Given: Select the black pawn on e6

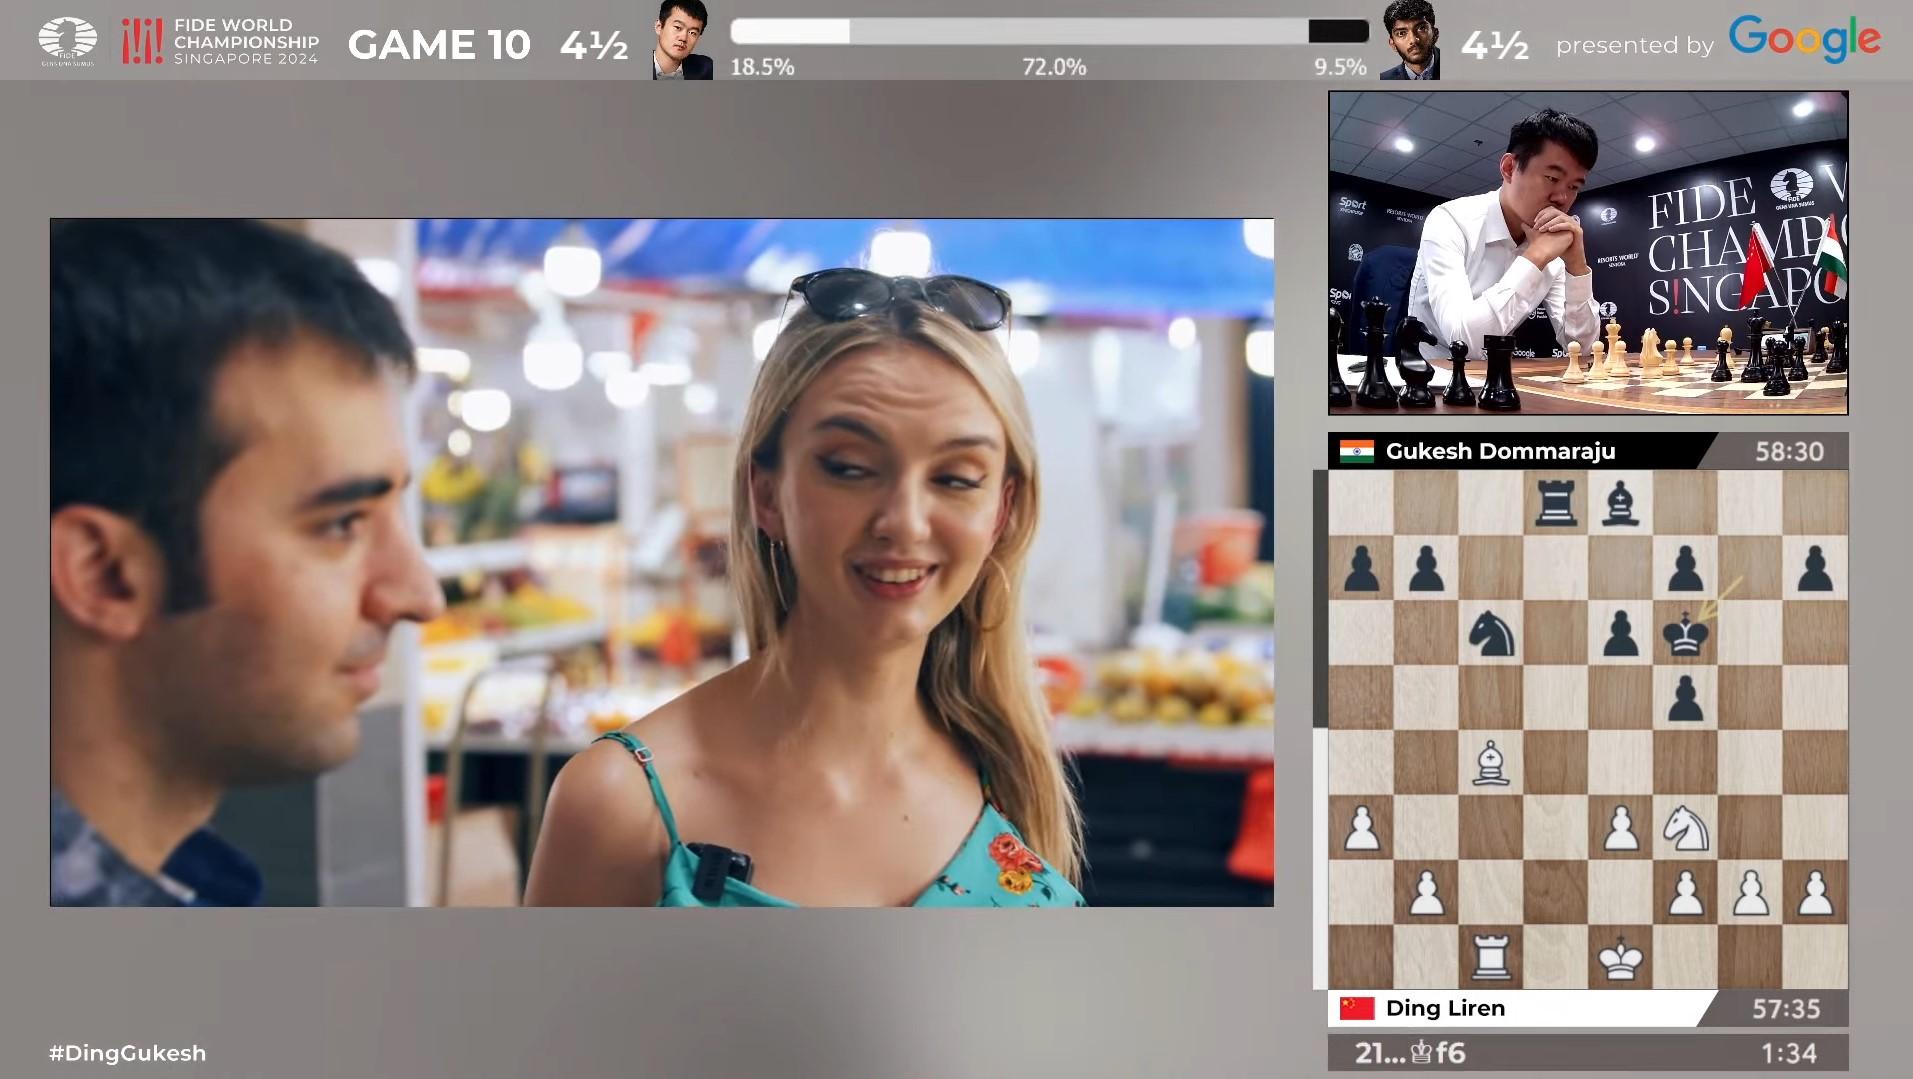Looking at the screenshot, I should 1620,634.
